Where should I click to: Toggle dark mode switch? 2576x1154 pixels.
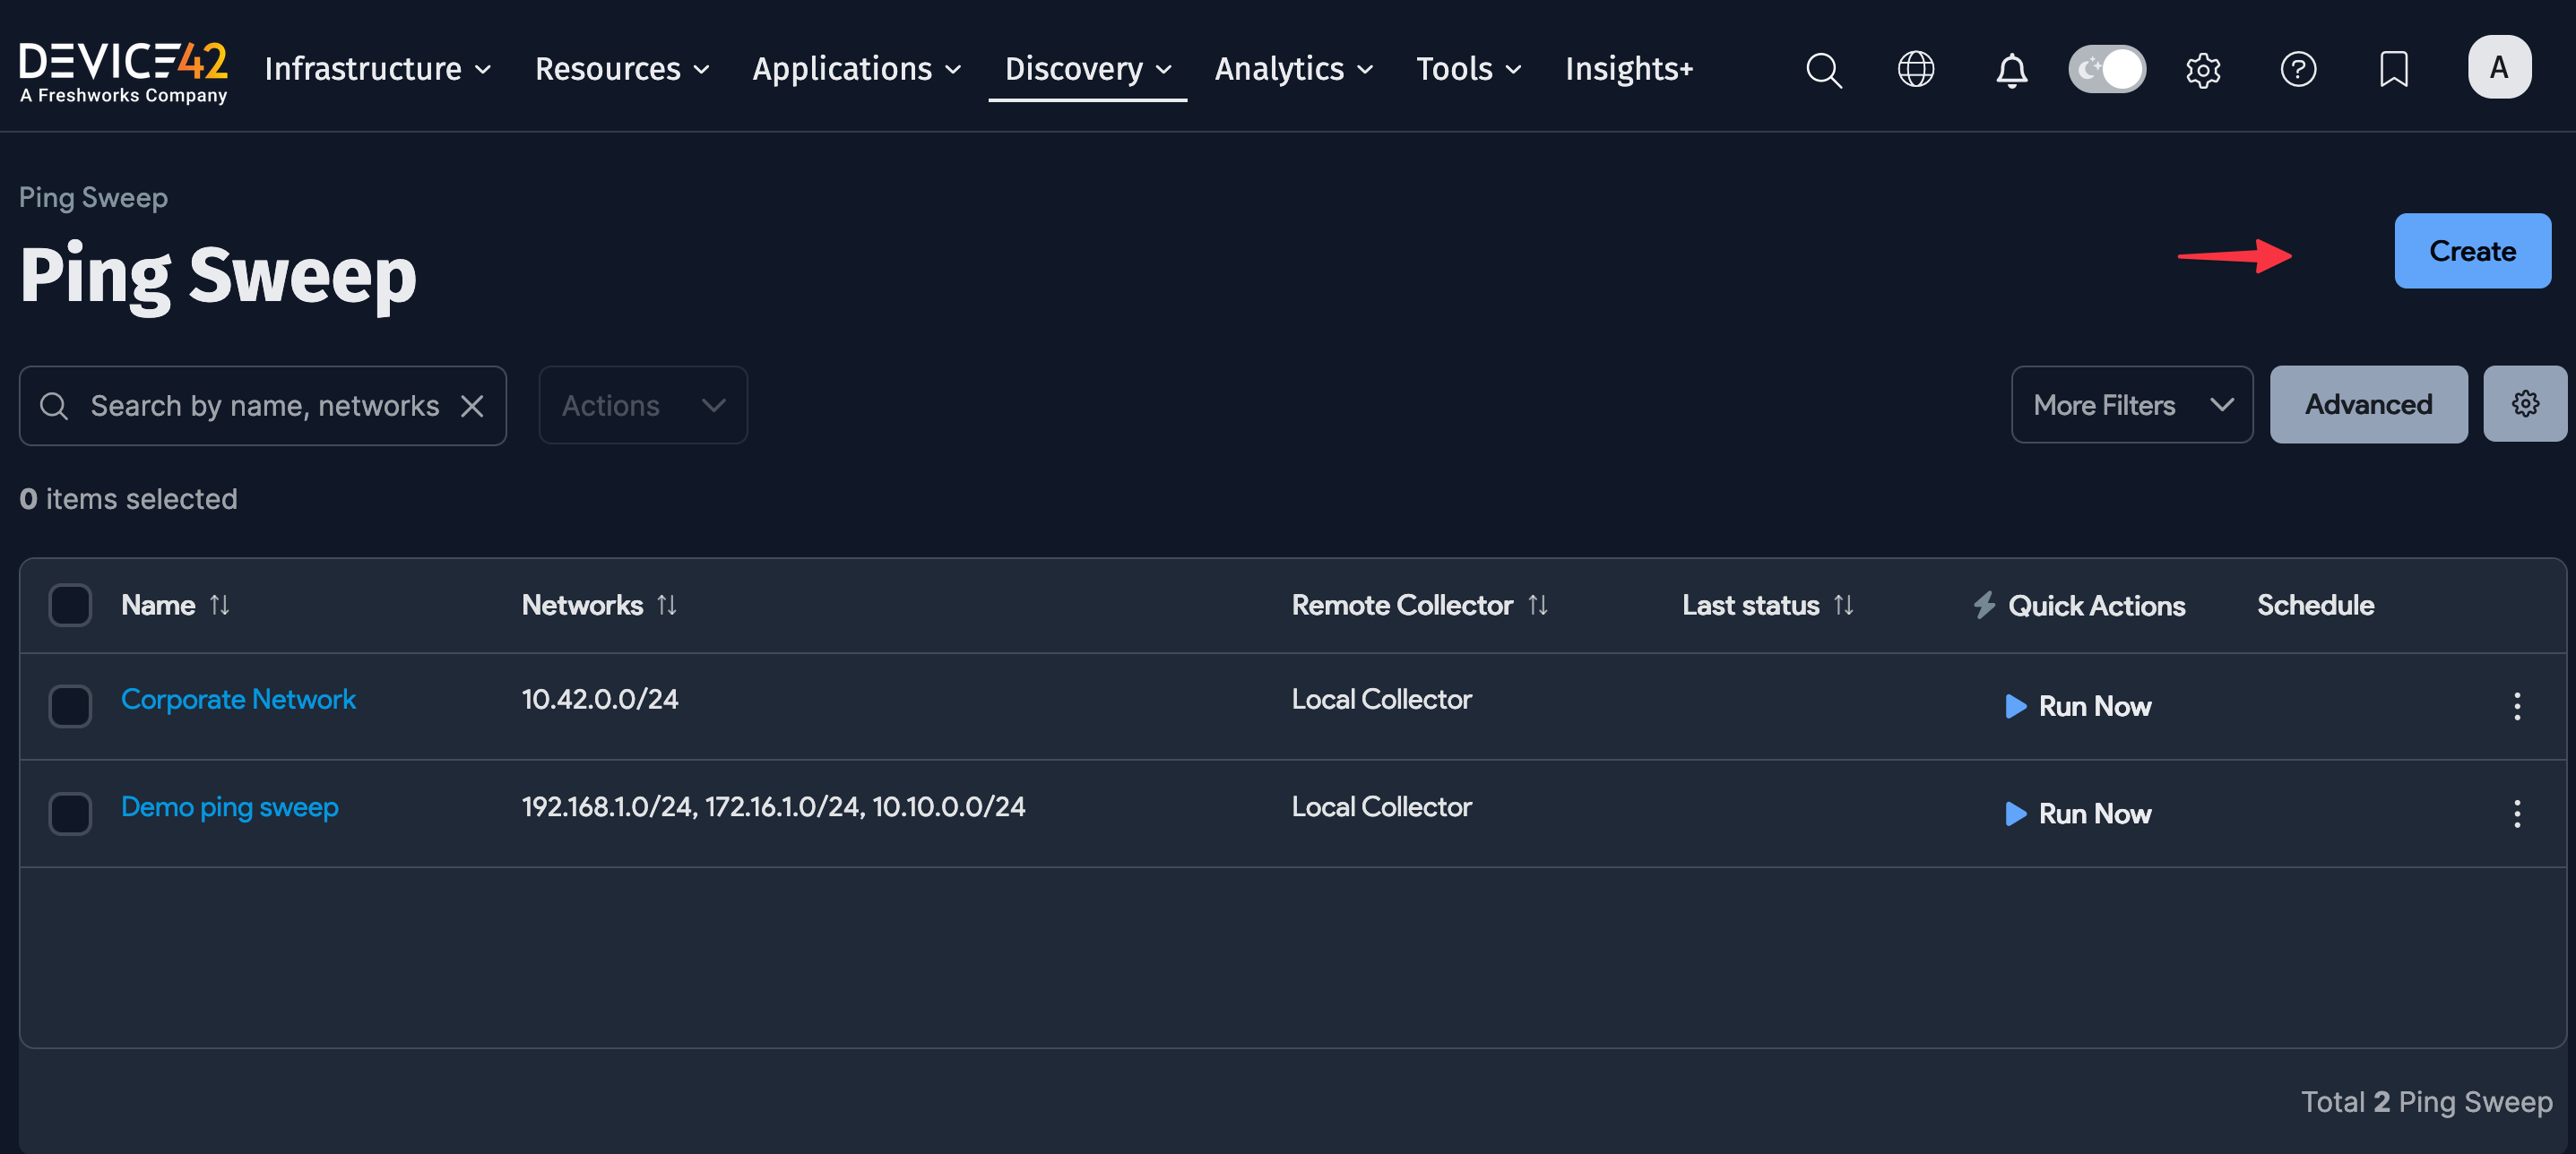2106,69
